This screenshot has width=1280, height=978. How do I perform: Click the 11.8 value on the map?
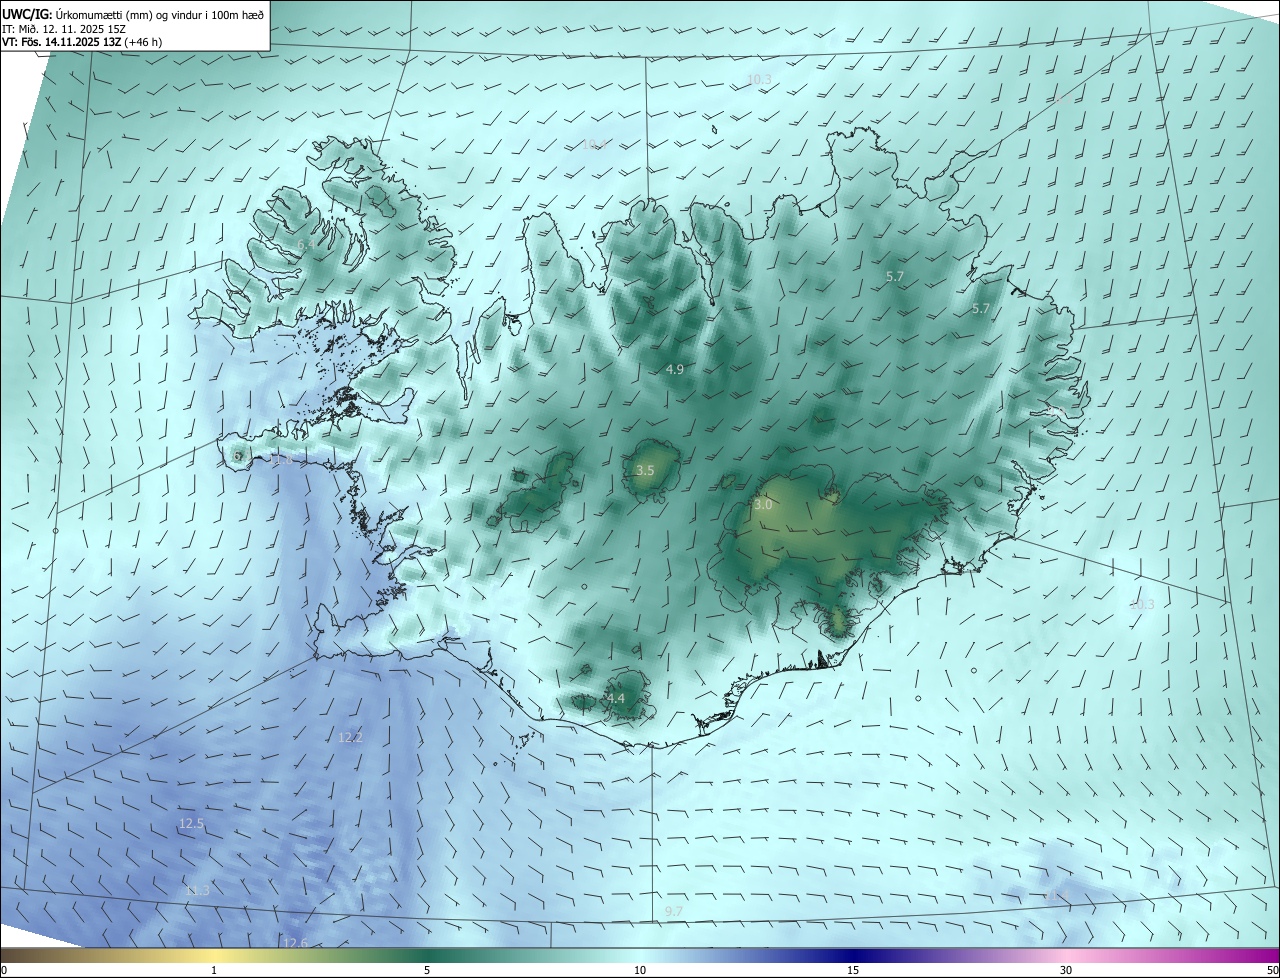tap(283, 461)
